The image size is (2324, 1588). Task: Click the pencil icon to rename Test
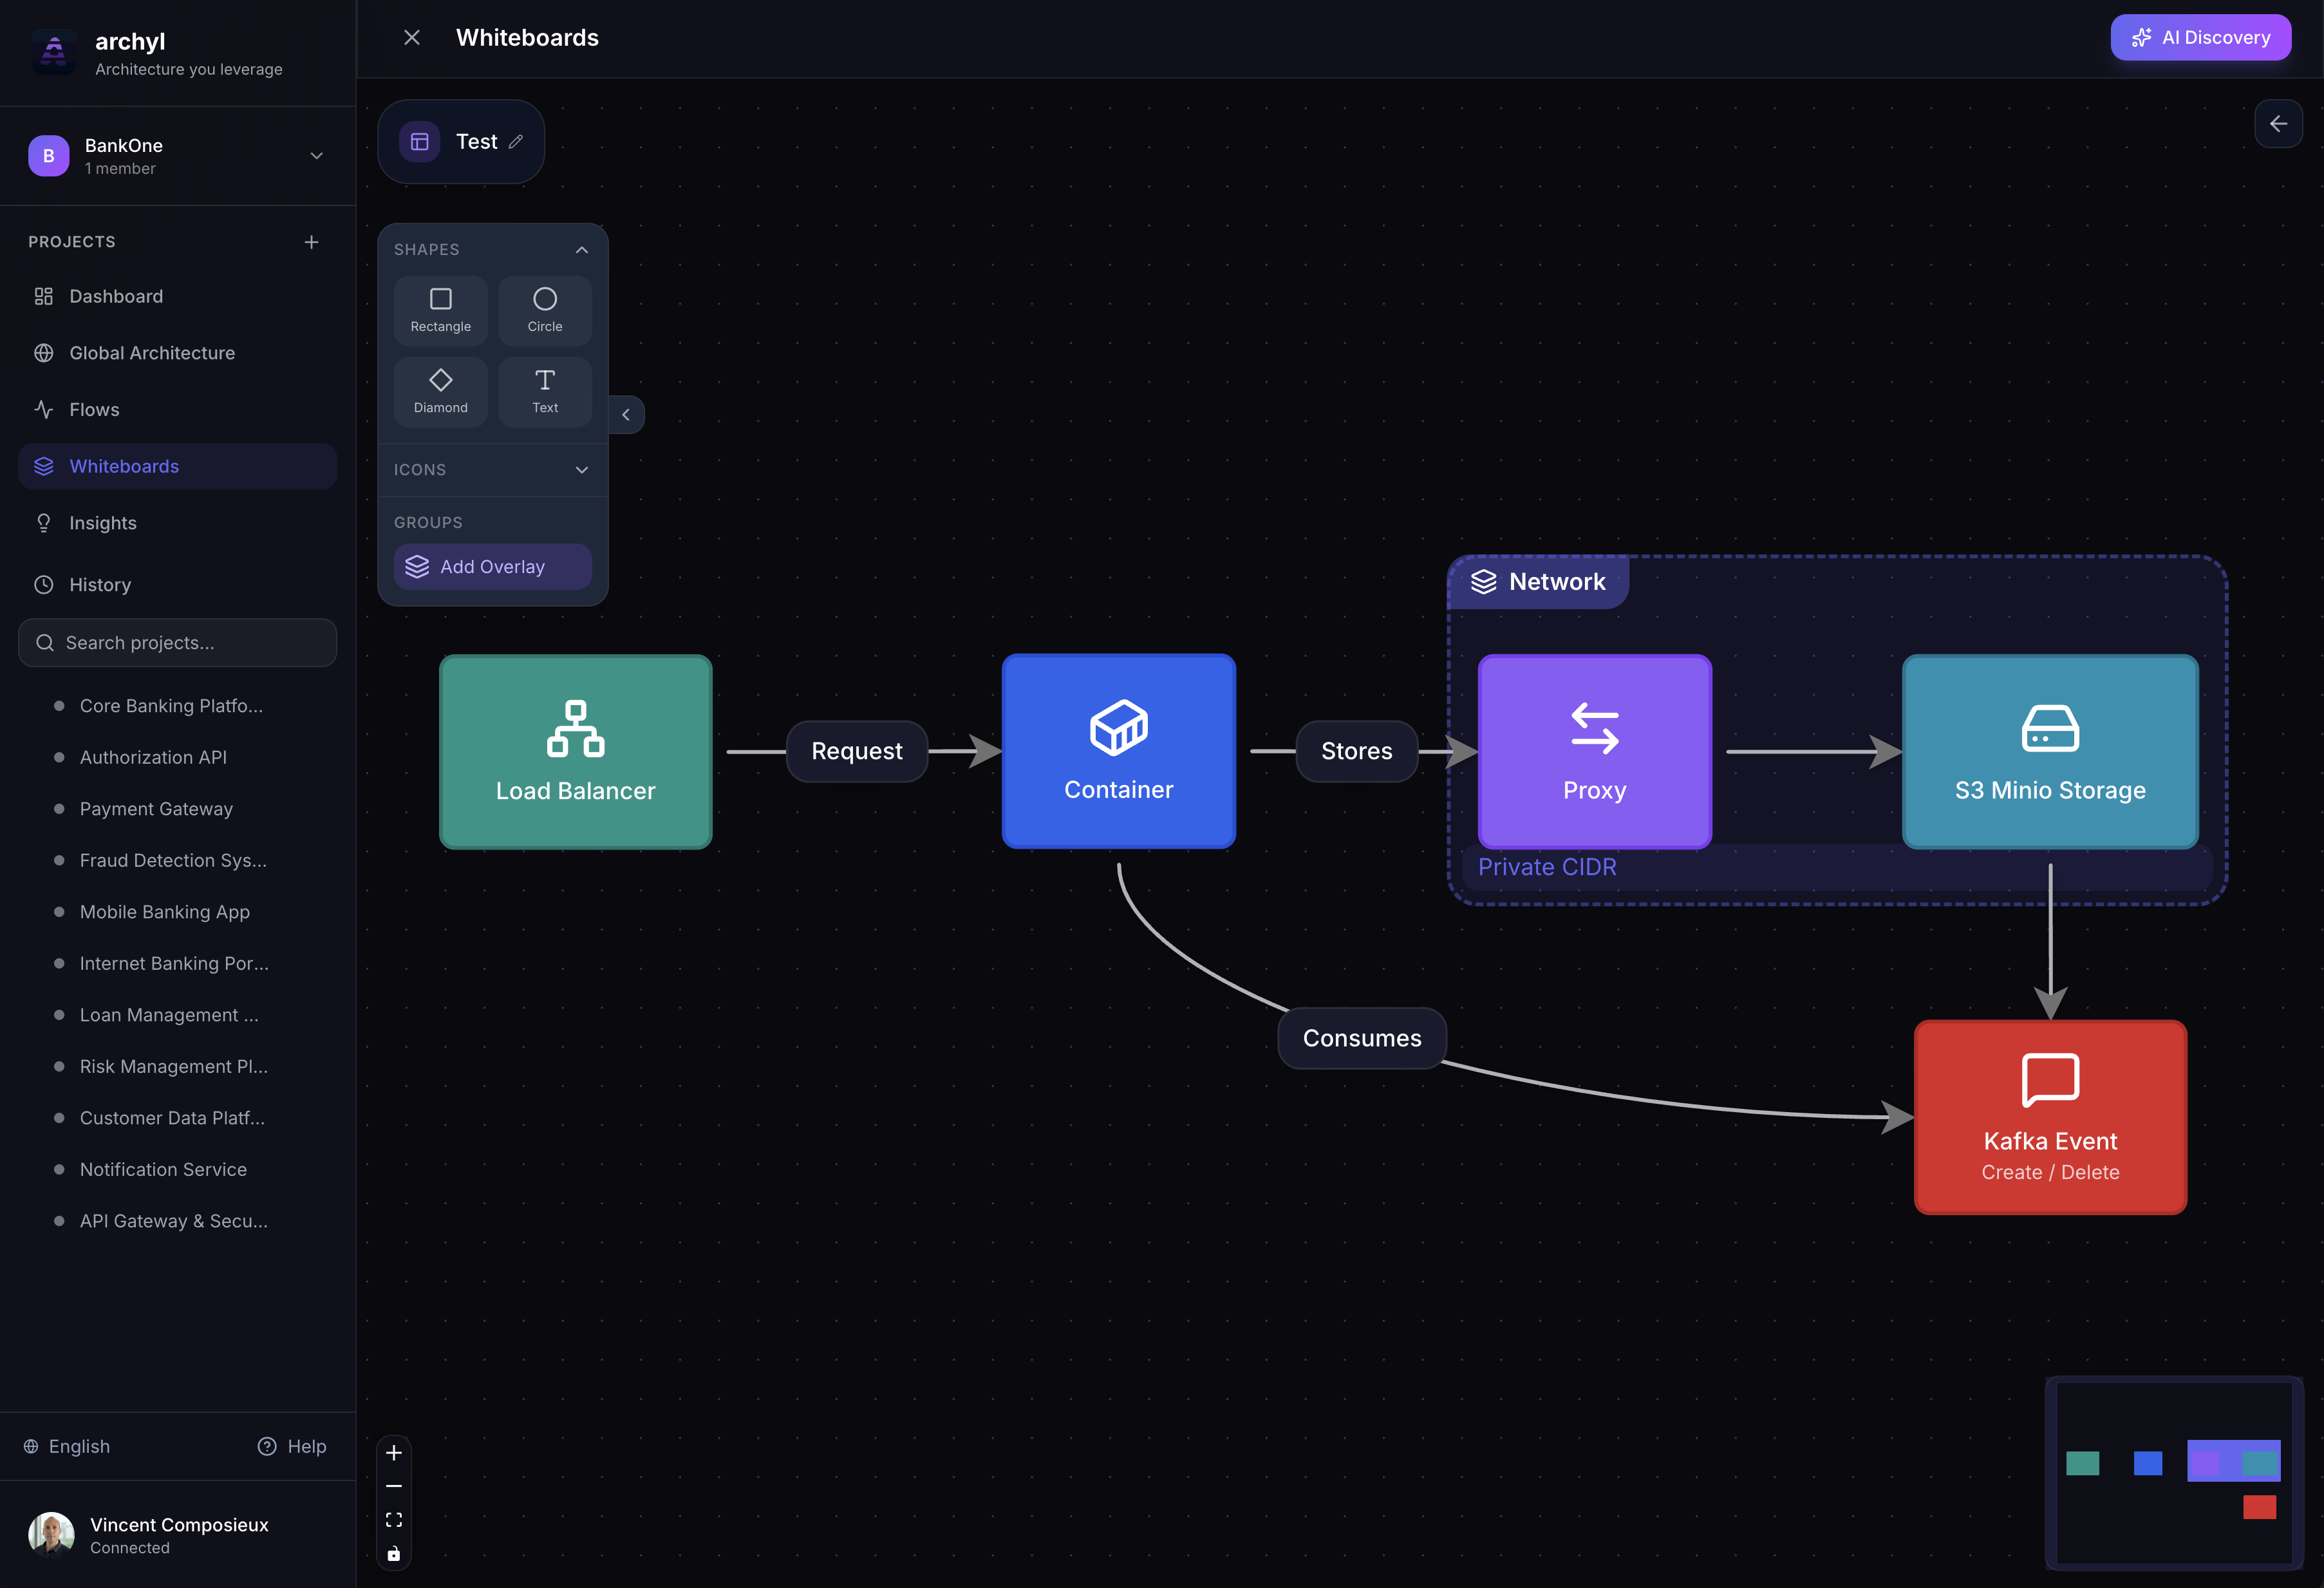coord(516,142)
